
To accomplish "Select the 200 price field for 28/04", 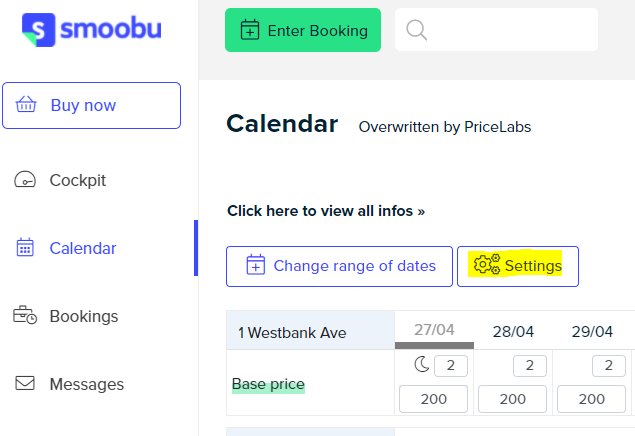I will pos(512,399).
